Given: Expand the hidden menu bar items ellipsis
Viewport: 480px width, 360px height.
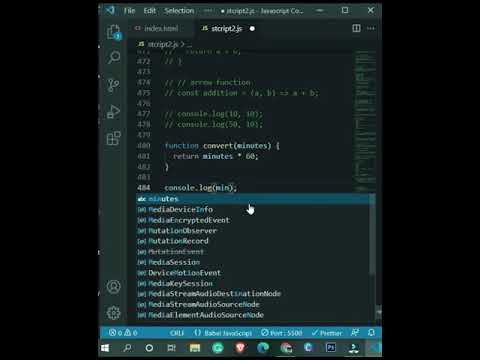Looking at the screenshot, I should click(208, 11).
